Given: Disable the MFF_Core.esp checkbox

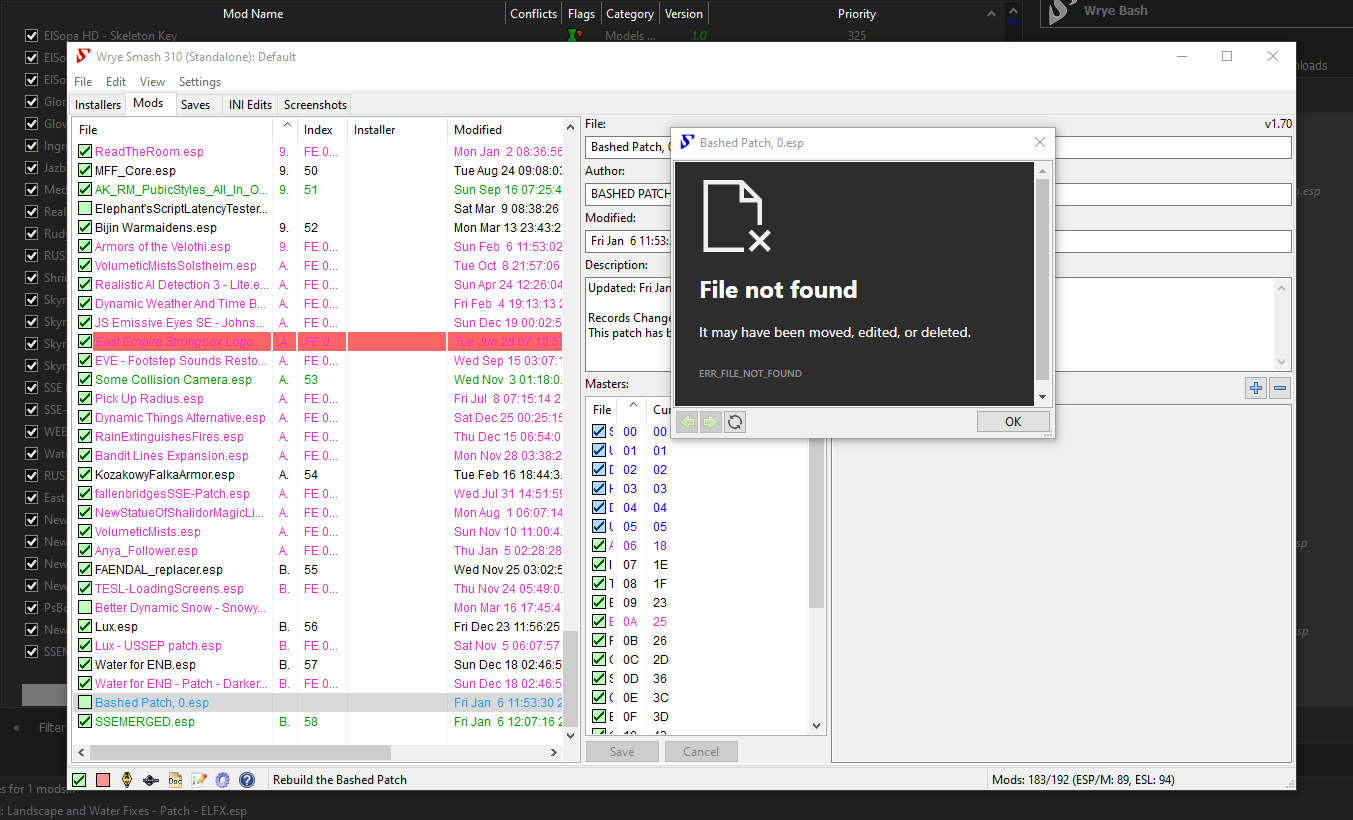Looking at the screenshot, I should [85, 171].
